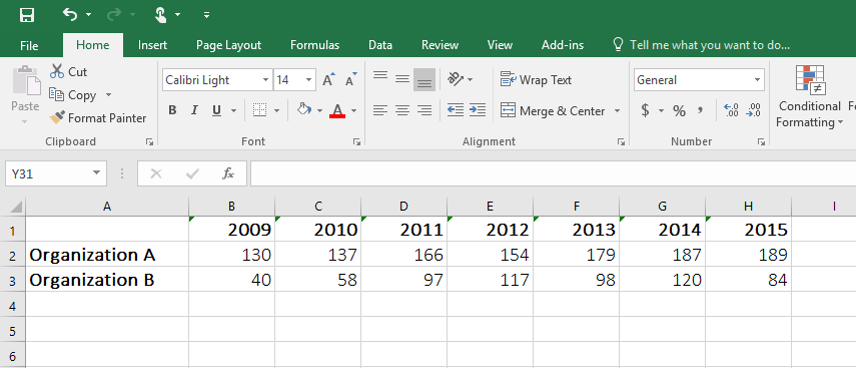Click the Insert Function fx icon
The height and width of the screenshot is (368, 856).
(228, 174)
